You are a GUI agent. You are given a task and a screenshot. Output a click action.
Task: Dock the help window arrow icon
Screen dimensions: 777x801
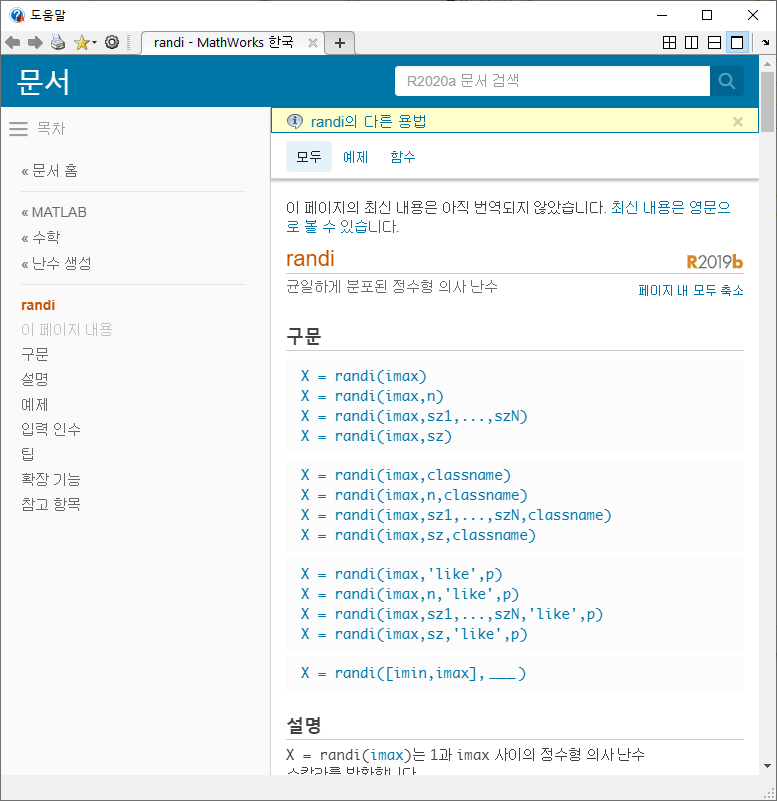(765, 42)
